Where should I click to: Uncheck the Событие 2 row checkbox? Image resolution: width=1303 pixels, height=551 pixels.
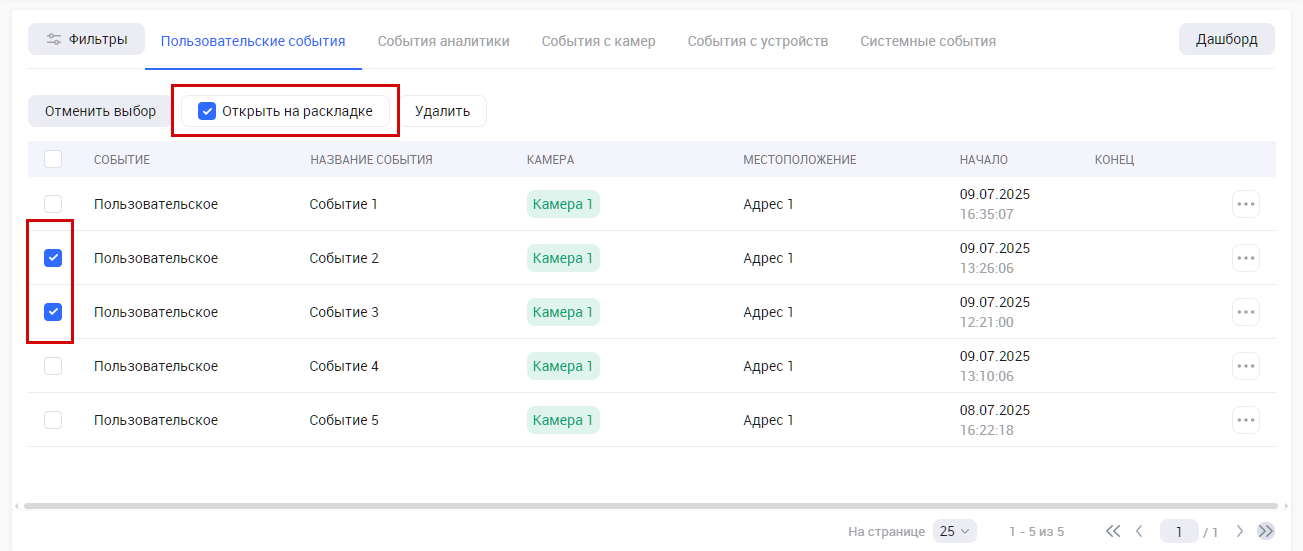click(53, 258)
